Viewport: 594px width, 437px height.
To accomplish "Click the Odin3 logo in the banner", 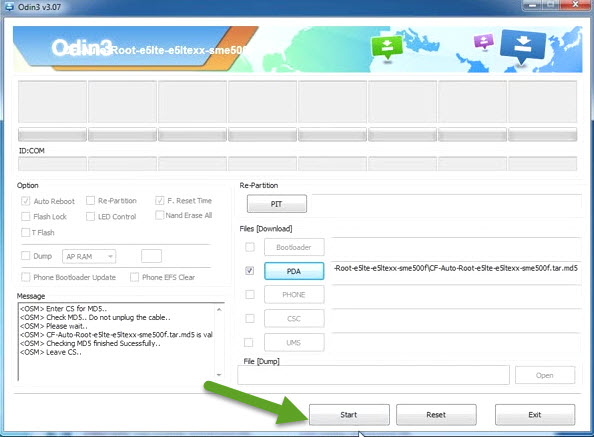I will tap(82, 48).
